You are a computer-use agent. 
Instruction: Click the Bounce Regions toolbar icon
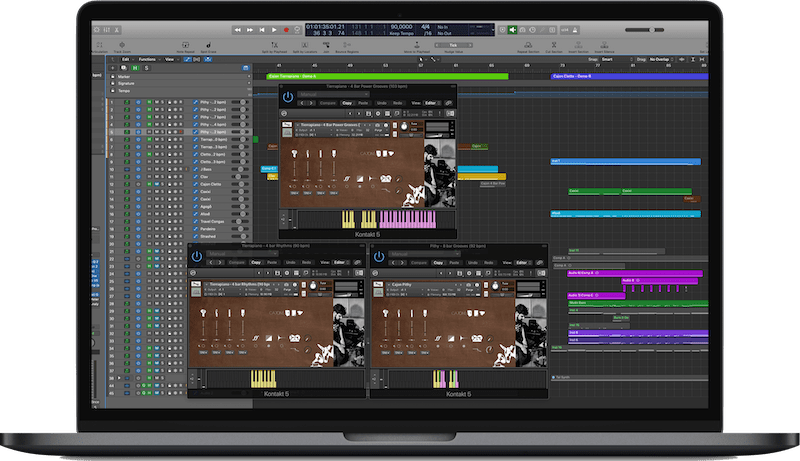[347, 46]
